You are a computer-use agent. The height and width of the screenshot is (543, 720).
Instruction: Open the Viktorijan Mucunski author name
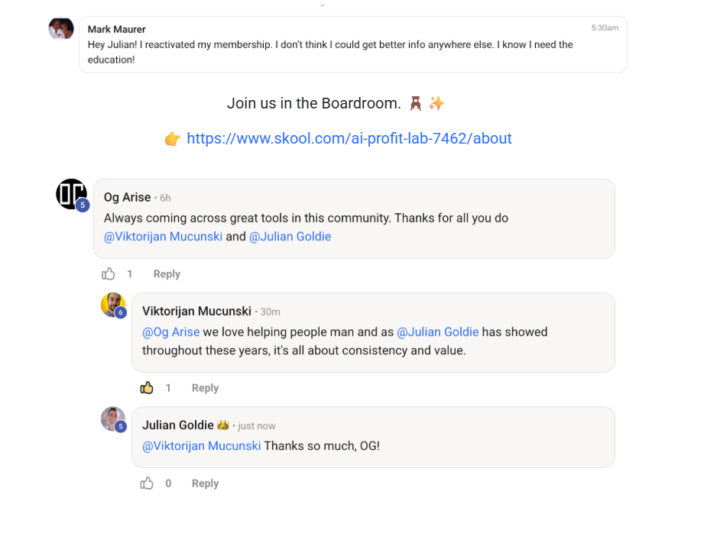click(197, 312)
